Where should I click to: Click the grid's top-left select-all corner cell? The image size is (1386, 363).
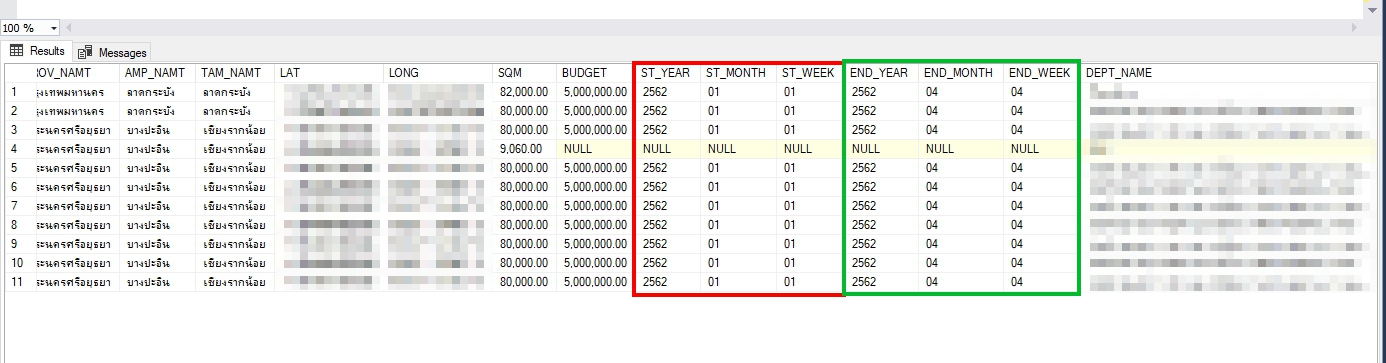click(20, 73)
